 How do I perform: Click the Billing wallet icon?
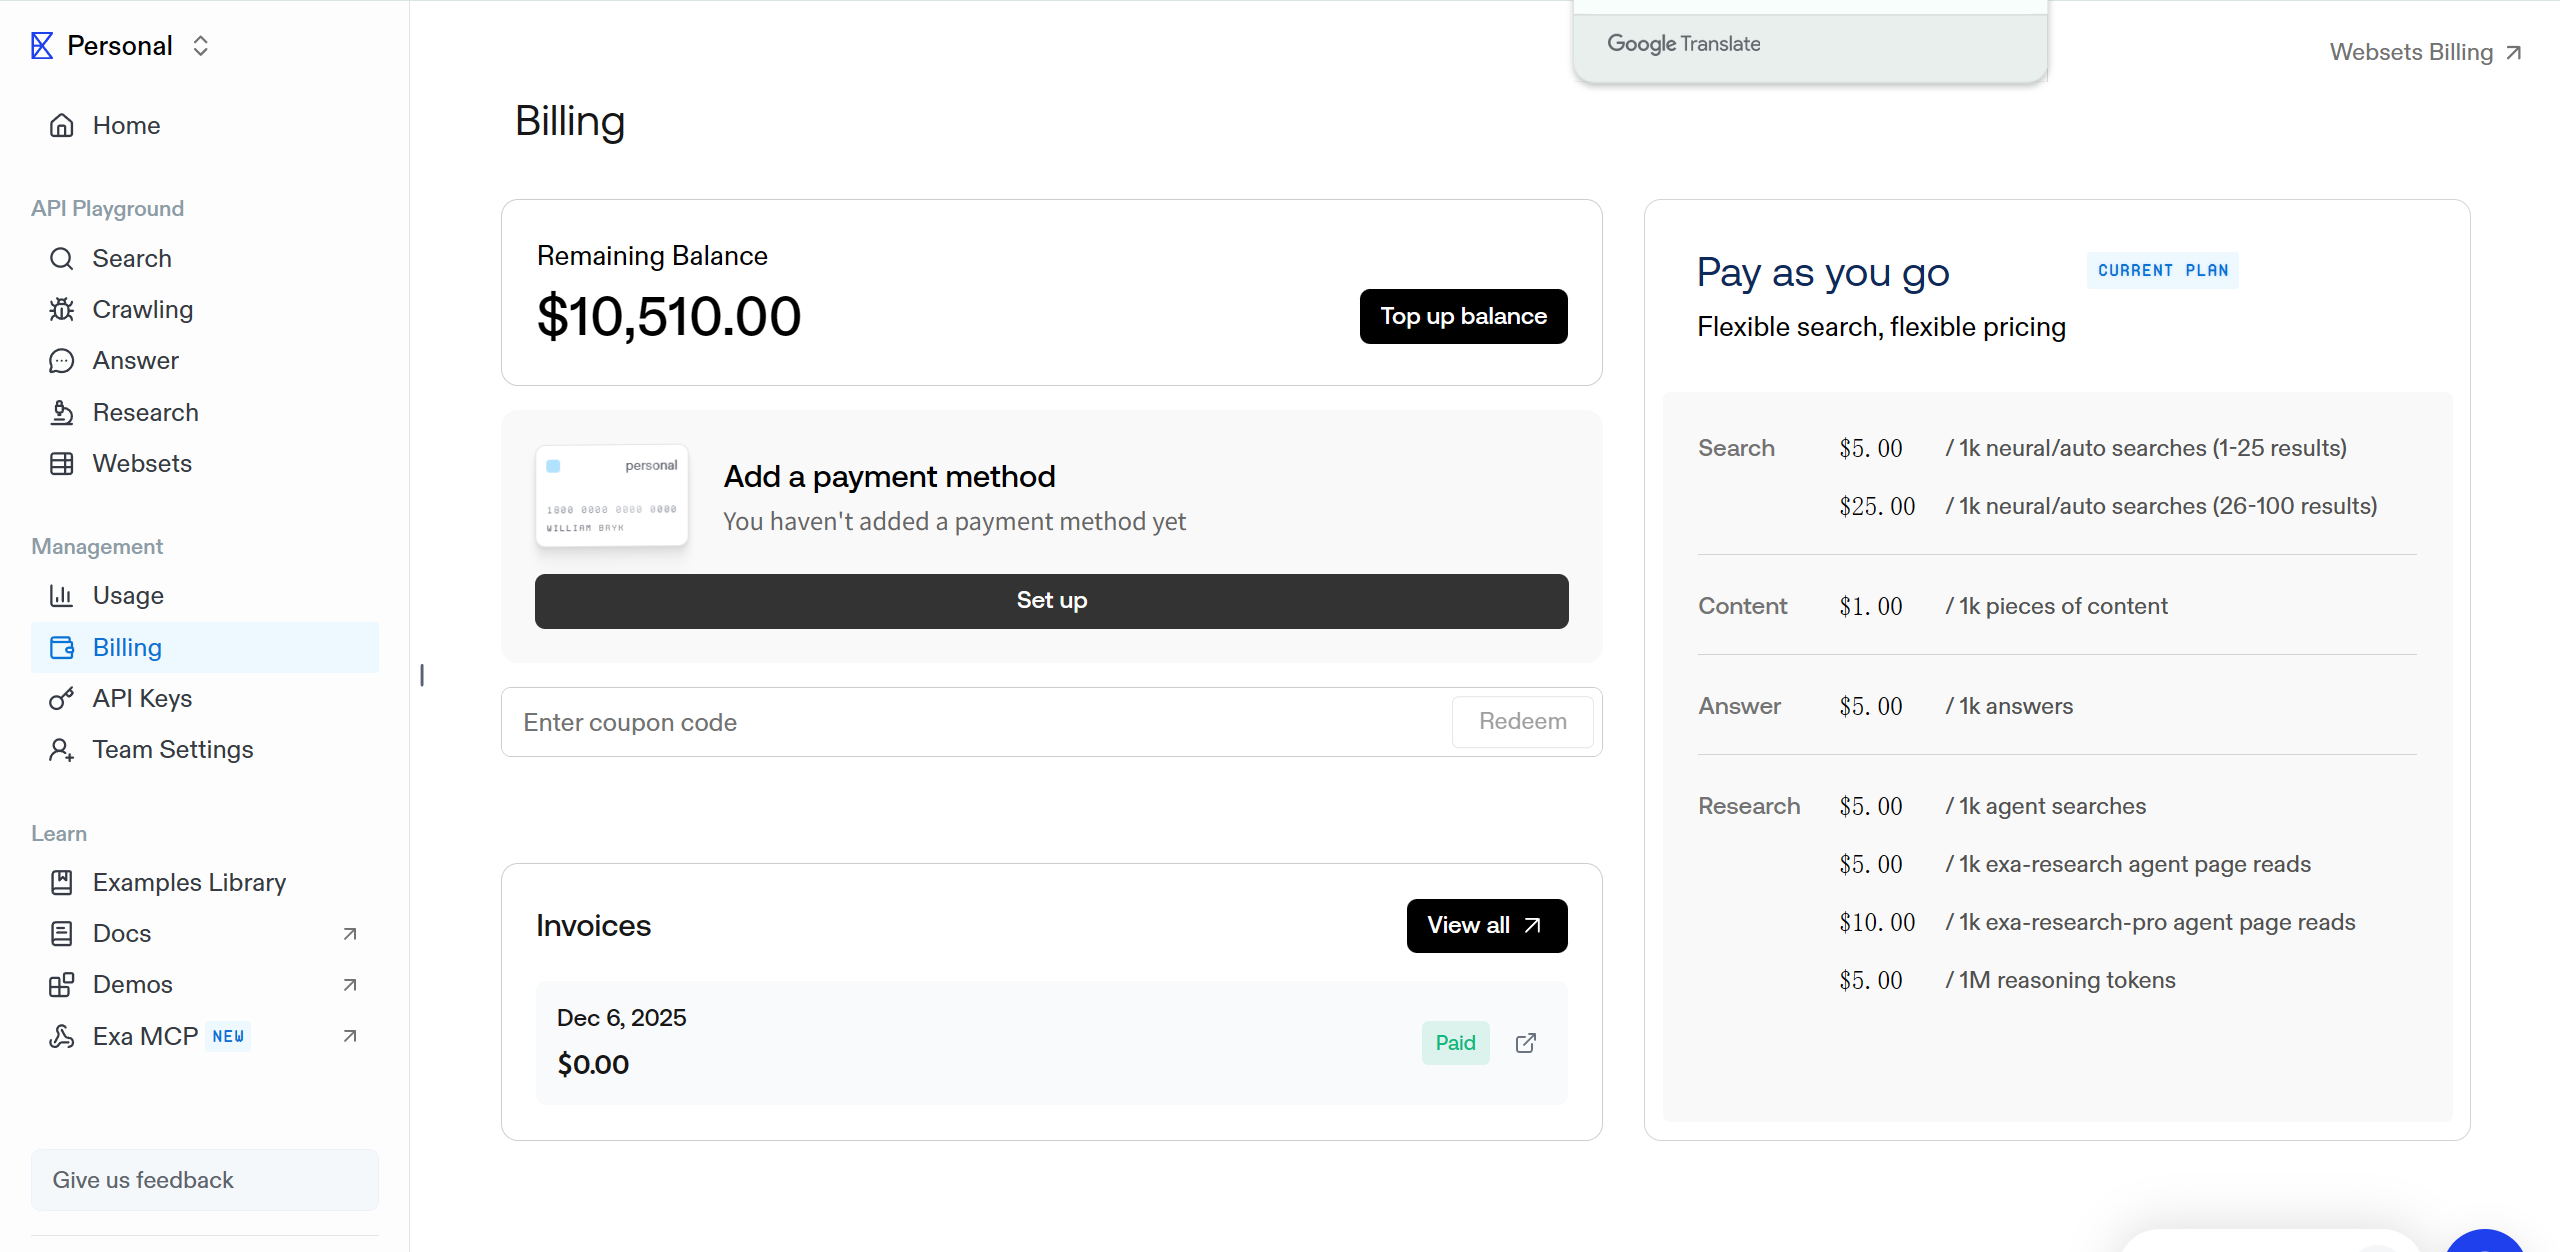click(x=62, y=648)
